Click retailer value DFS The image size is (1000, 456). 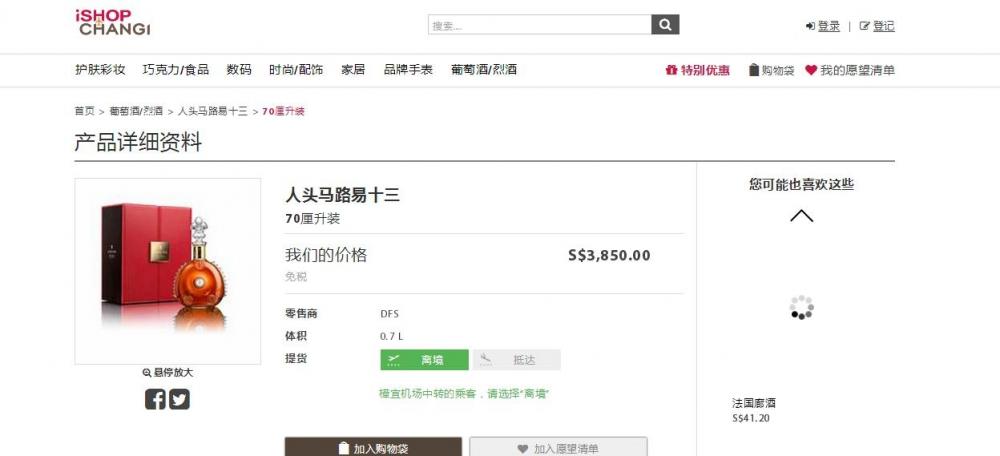390,314
